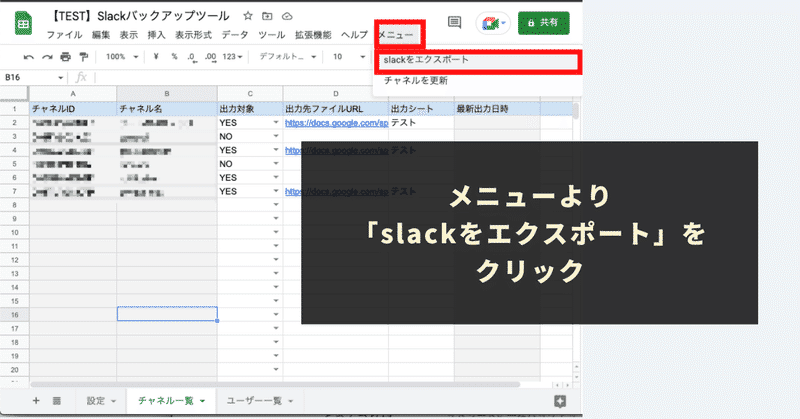
Task: Select column C header
Action: tap(250, 94)
